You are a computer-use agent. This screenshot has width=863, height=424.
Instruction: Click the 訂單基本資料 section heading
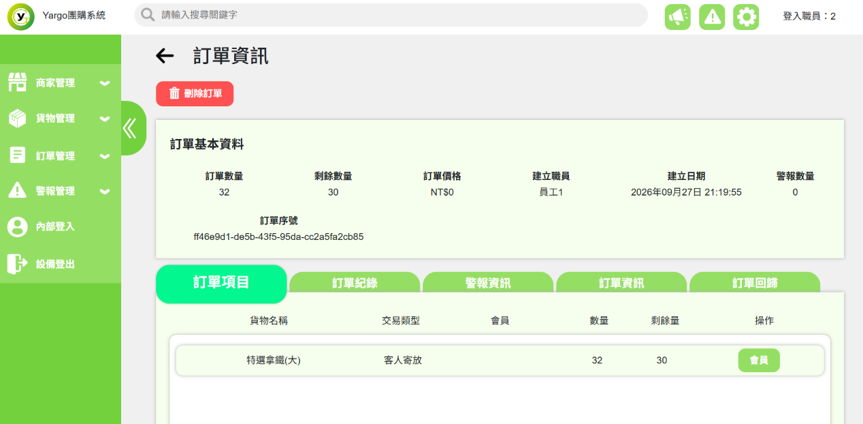click(x=207, y=145)
